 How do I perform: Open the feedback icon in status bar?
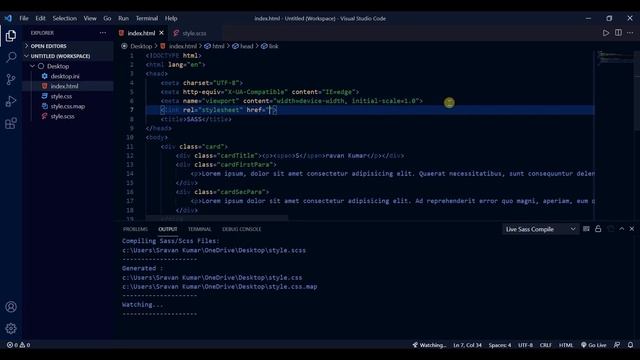click(x=617, y=345)
